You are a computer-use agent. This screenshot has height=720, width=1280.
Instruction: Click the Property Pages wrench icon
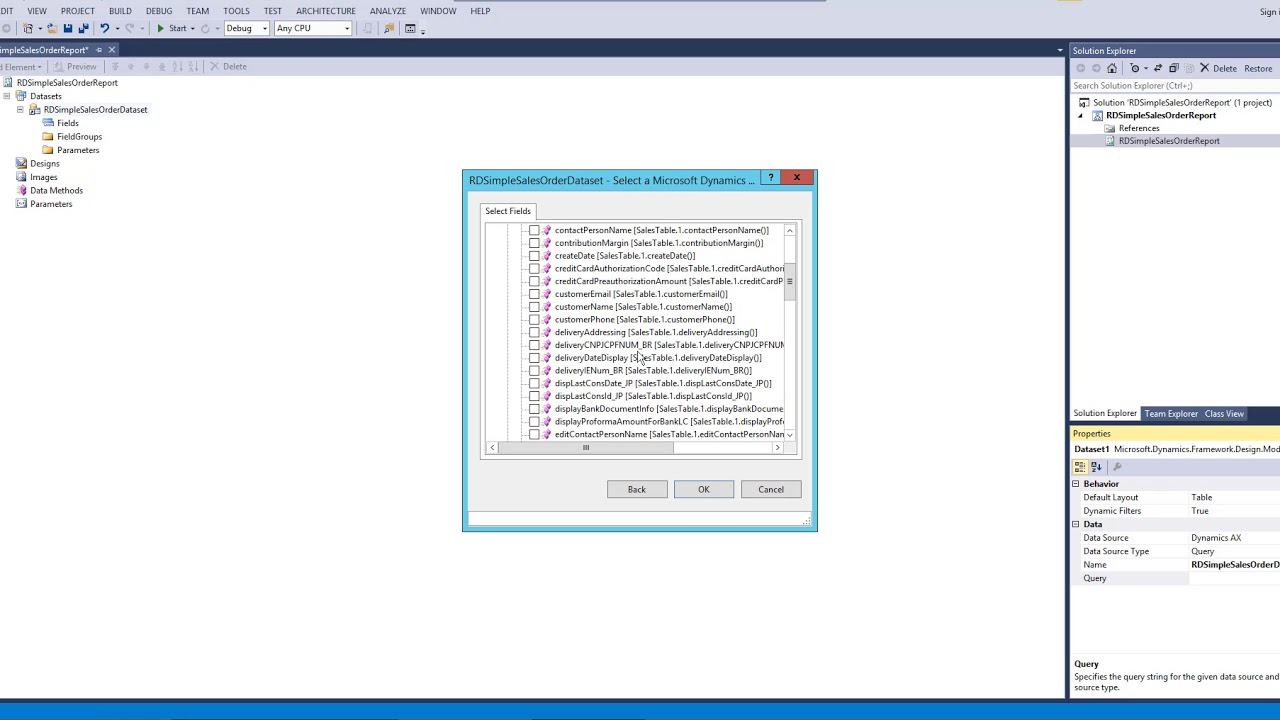1117,467
